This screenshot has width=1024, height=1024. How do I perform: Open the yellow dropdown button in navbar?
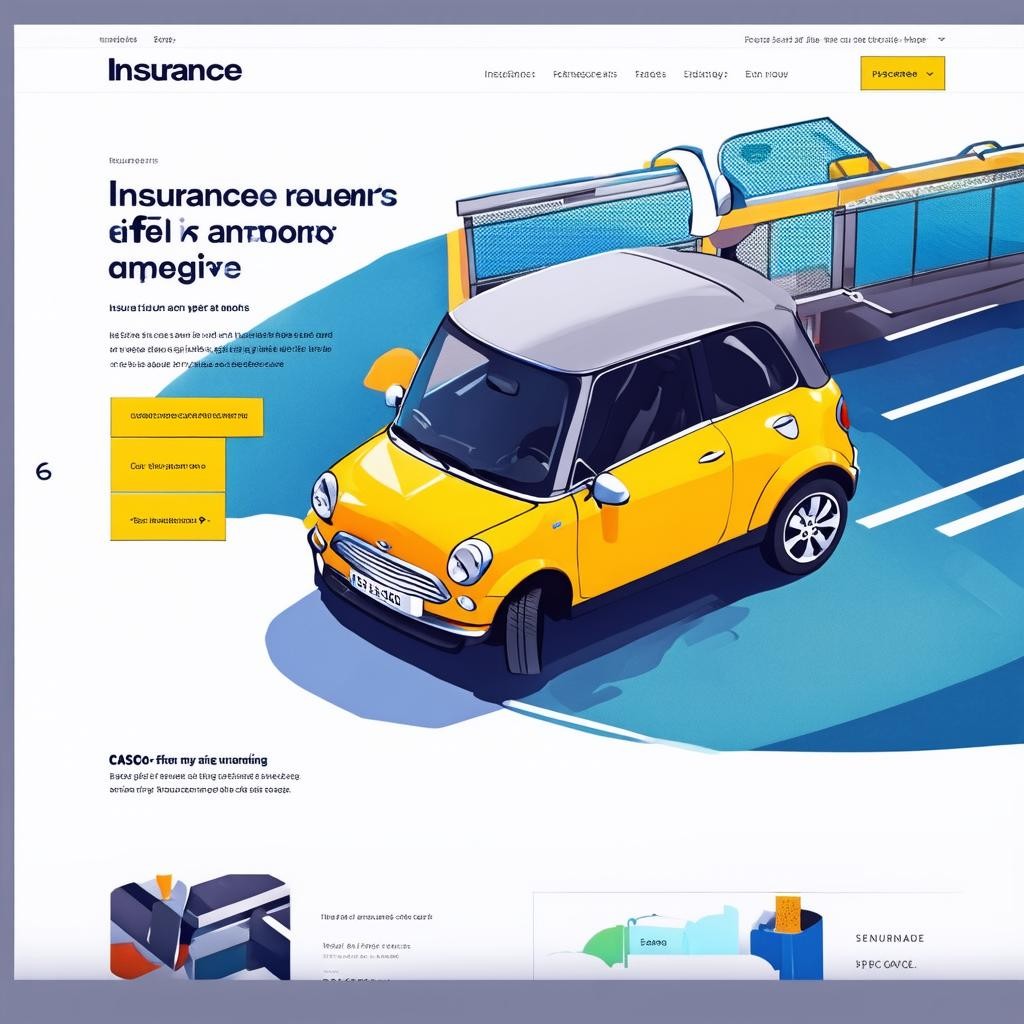click(902, 73)
